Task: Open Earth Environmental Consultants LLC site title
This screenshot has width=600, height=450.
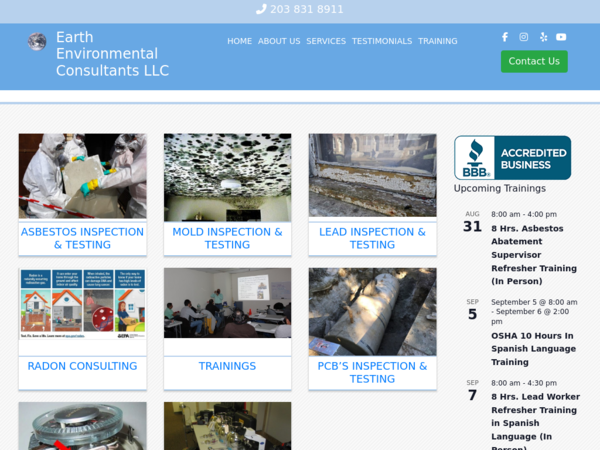Action: 112,54
